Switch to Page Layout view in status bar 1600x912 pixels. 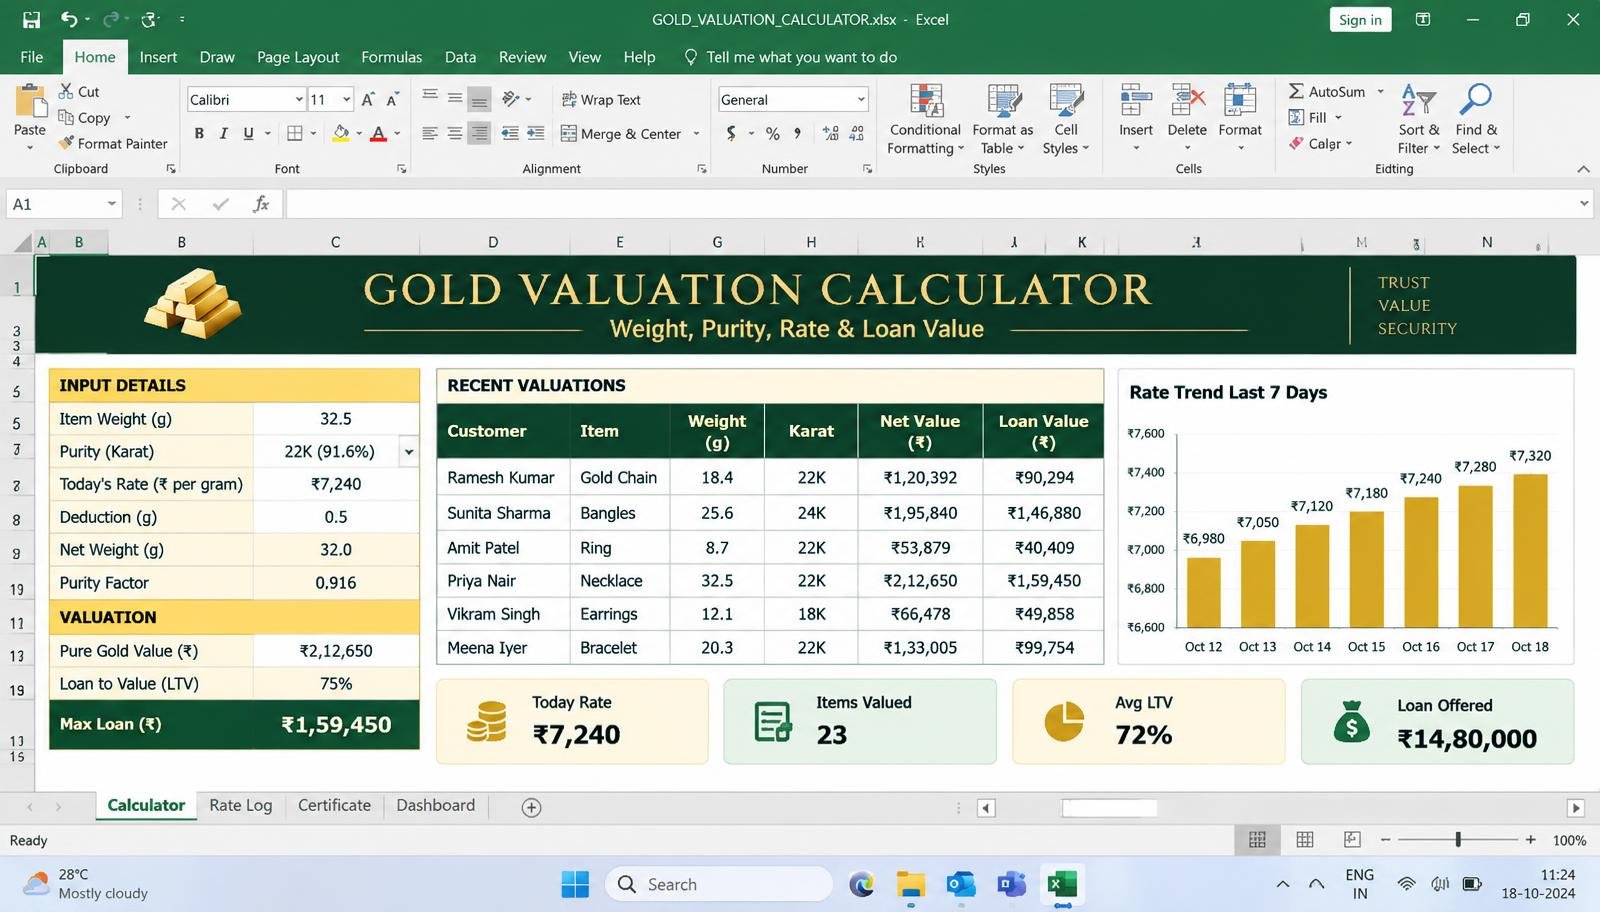point(1305,840)
